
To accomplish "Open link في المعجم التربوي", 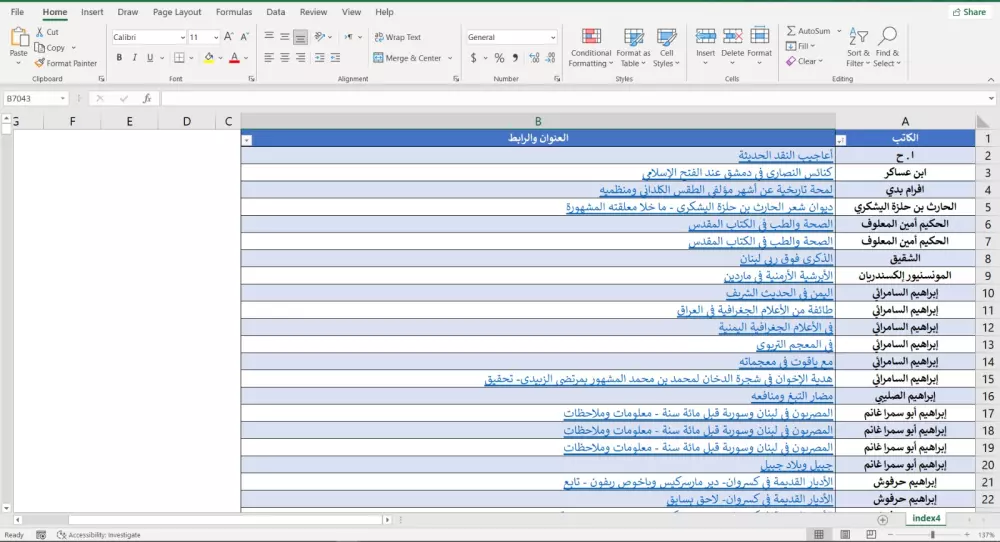I will click(x=795, y=344).
